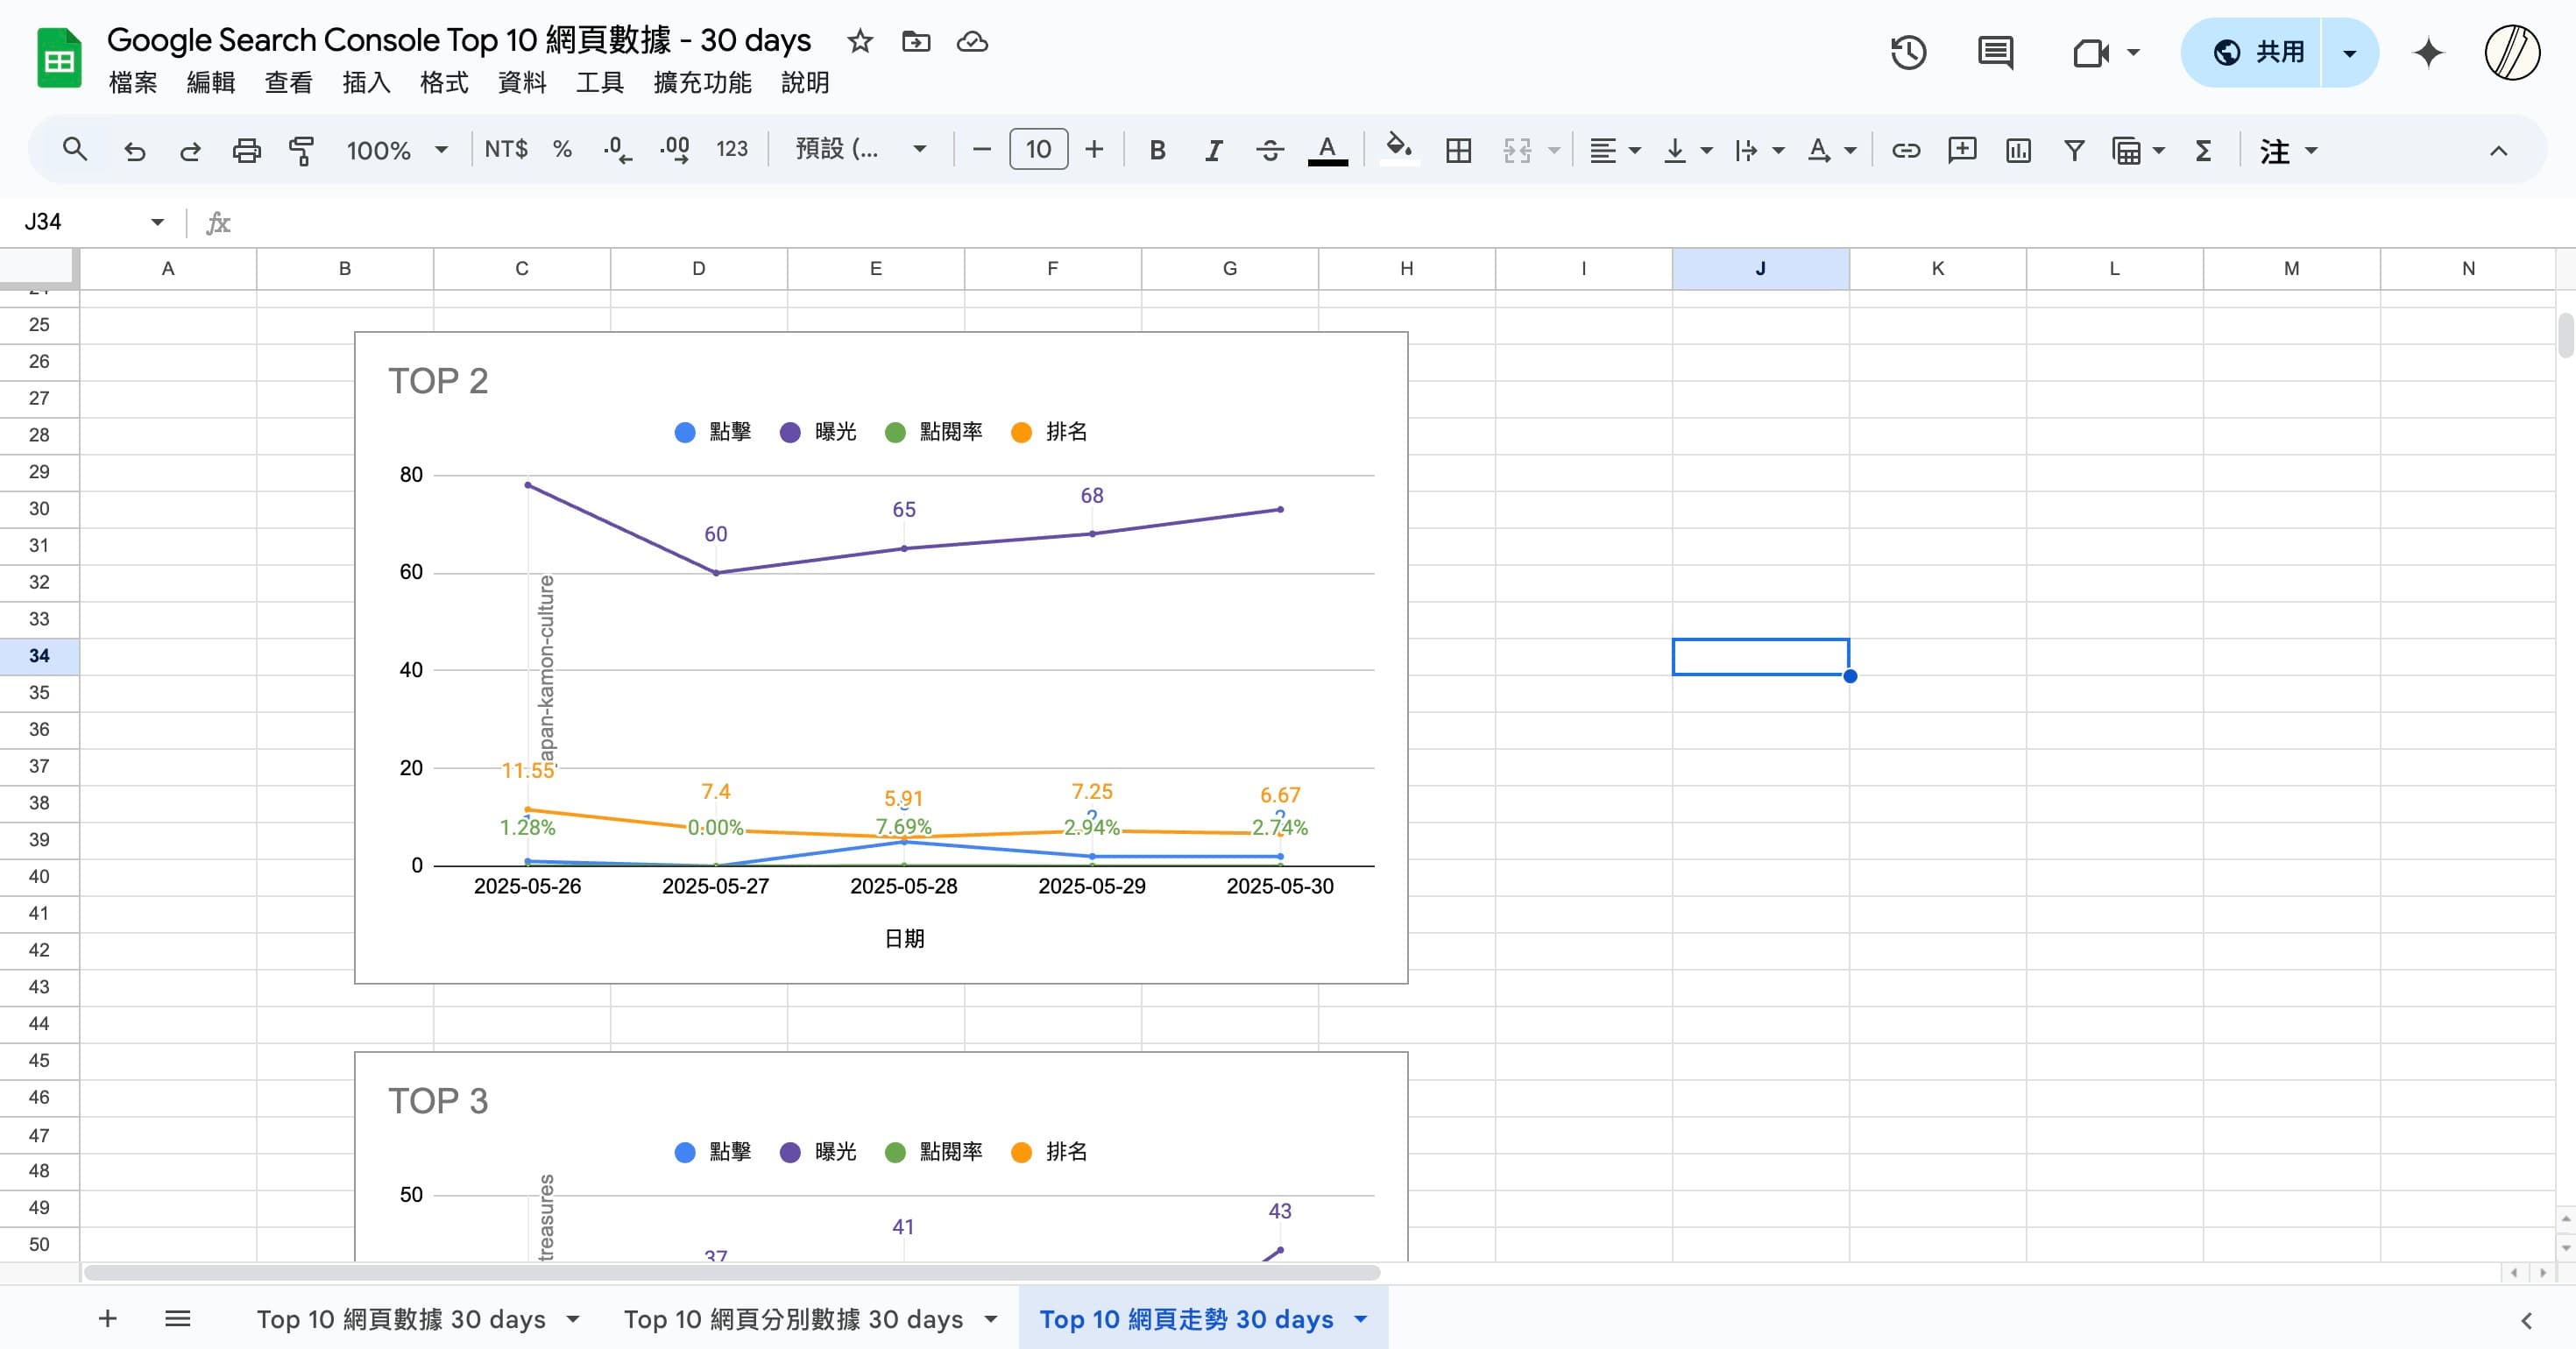Viewport: 2576px width, 1349px height.
Task: Select the Paint format tool
Action: coord(301,150)
